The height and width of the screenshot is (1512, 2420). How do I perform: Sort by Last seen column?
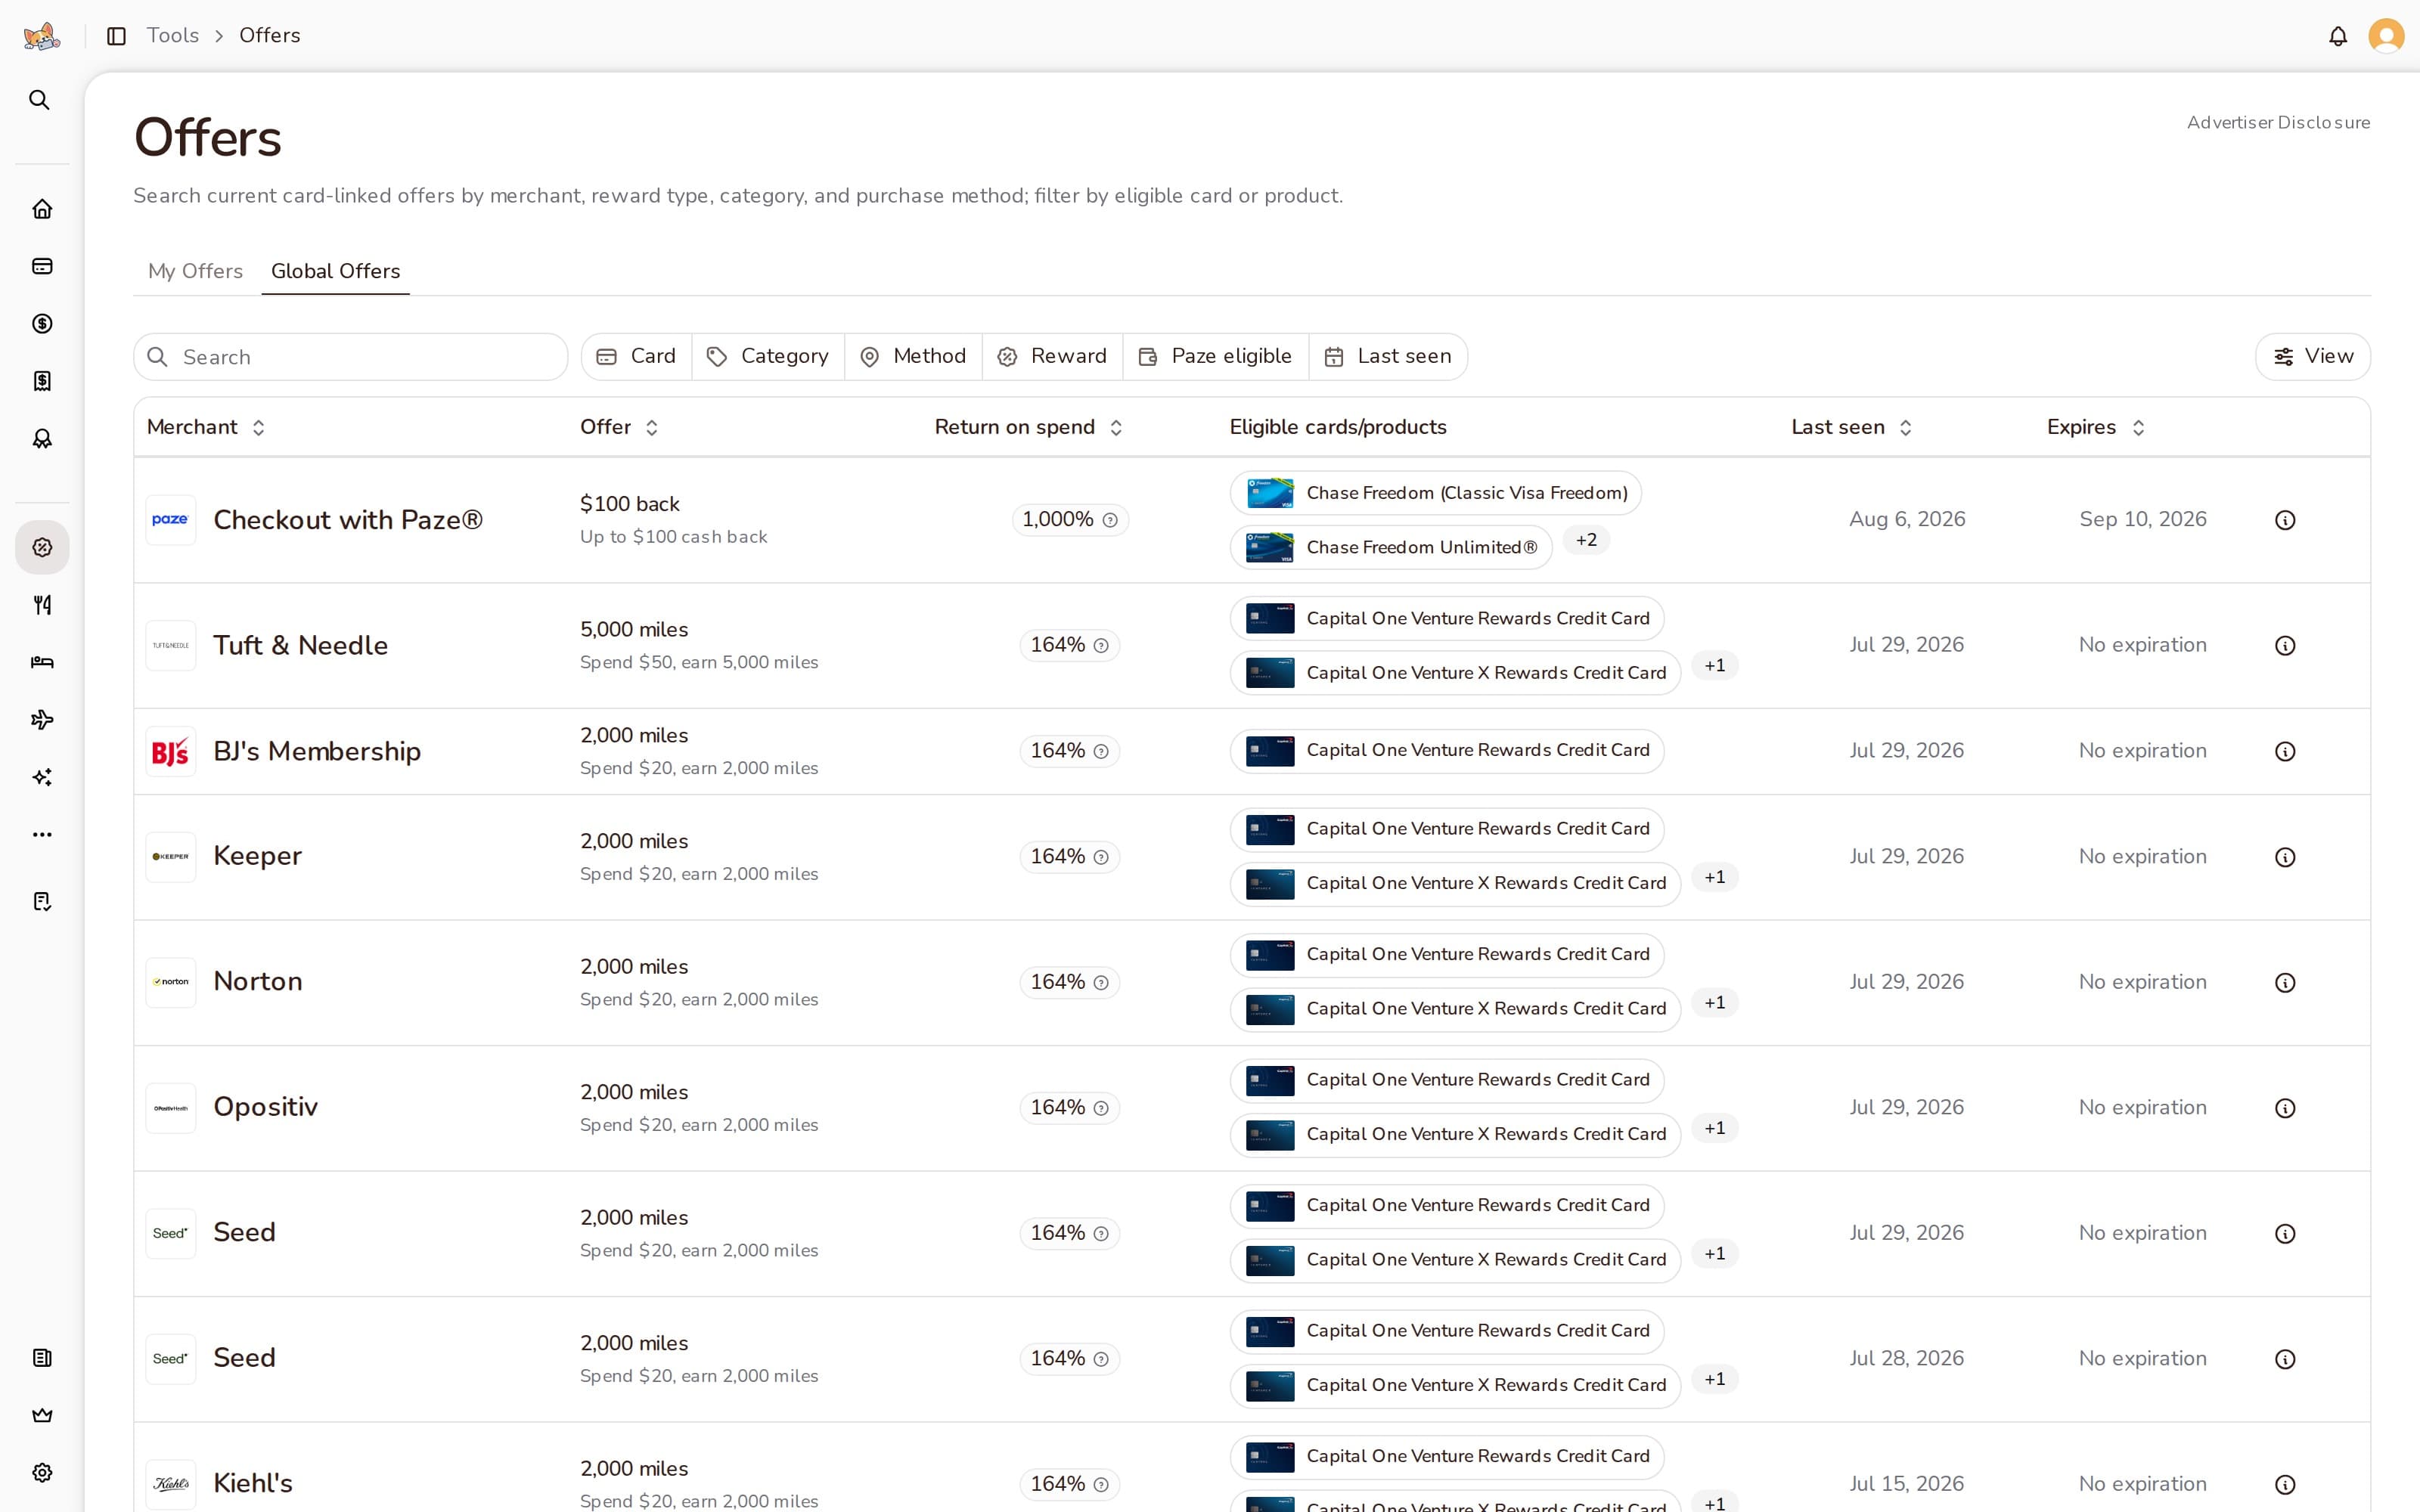(1852, 428)
